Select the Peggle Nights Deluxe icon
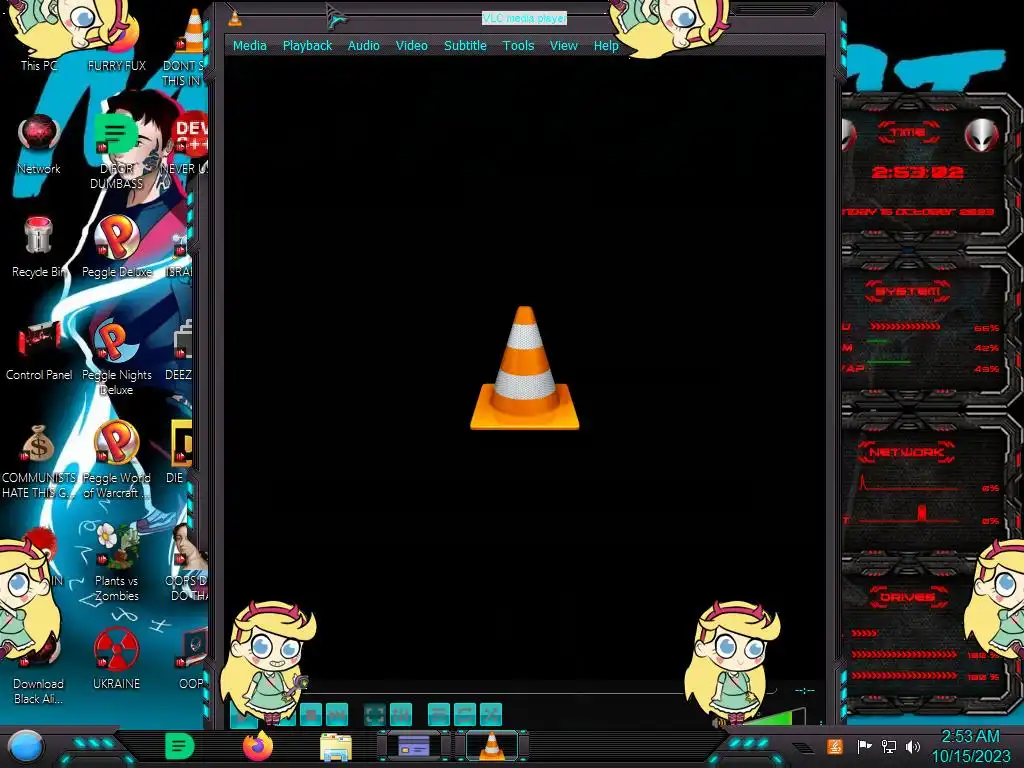 (x=116, y=358)
